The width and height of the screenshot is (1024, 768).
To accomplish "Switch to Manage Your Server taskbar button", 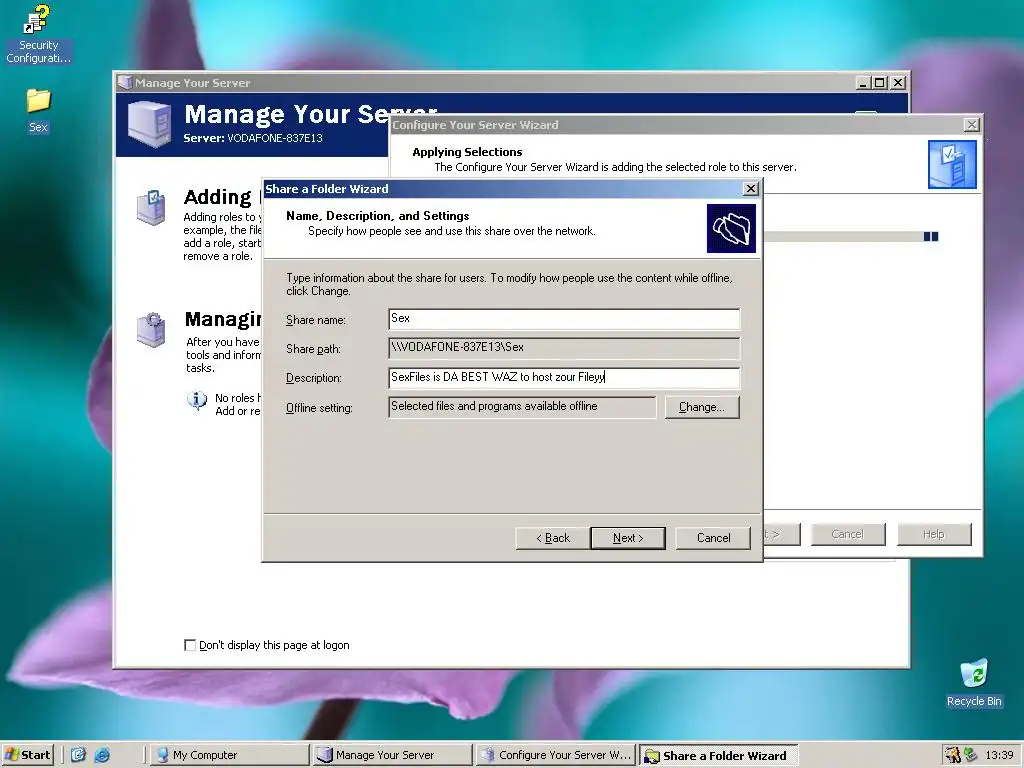I will tap(392, 755).
